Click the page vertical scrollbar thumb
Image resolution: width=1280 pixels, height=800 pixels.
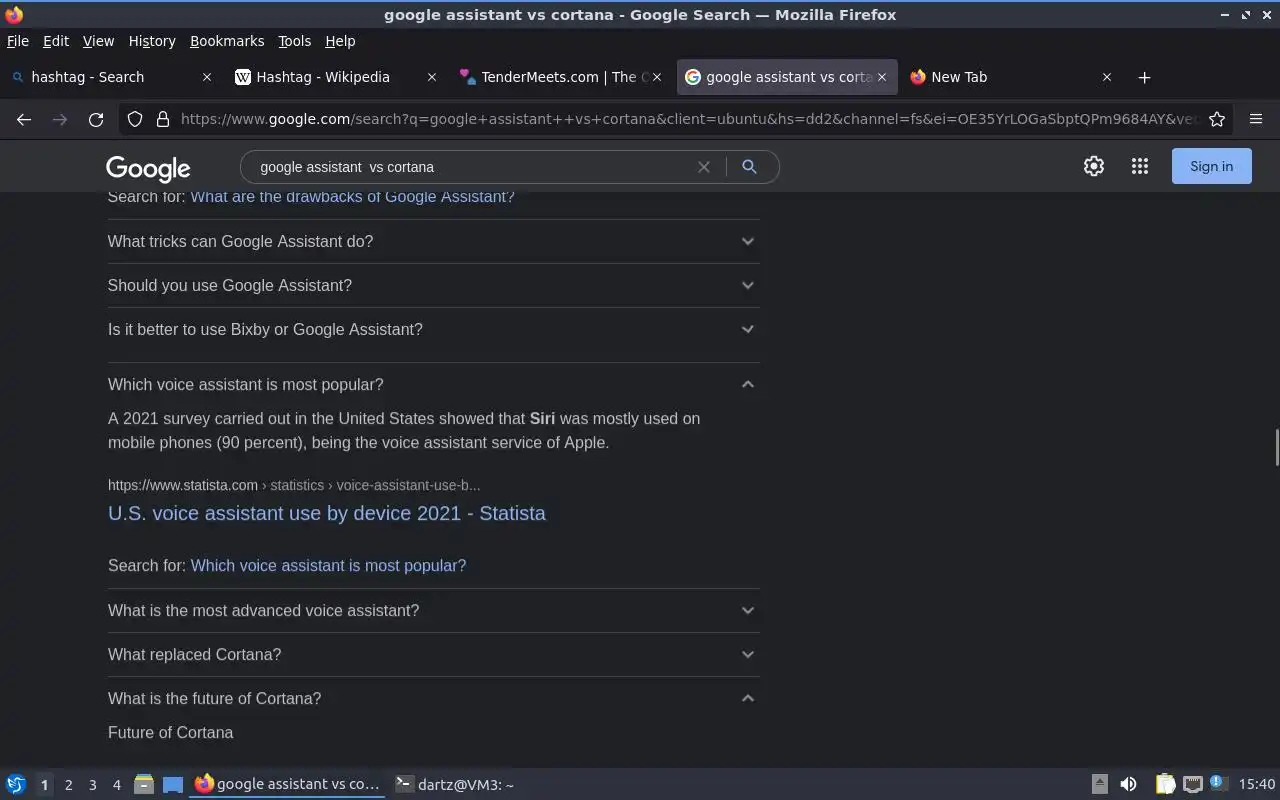(1276, 447)
